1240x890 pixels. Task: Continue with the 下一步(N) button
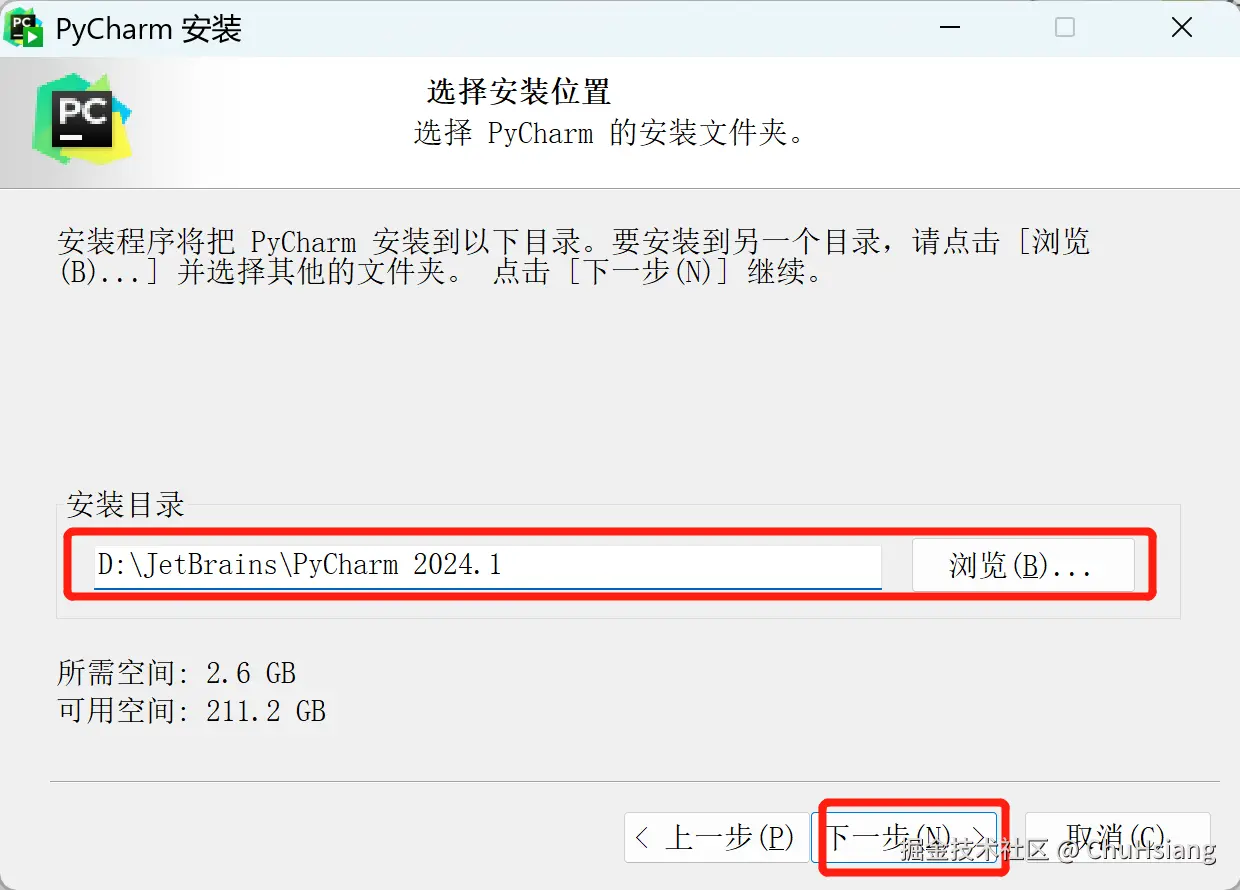[904, 837]
